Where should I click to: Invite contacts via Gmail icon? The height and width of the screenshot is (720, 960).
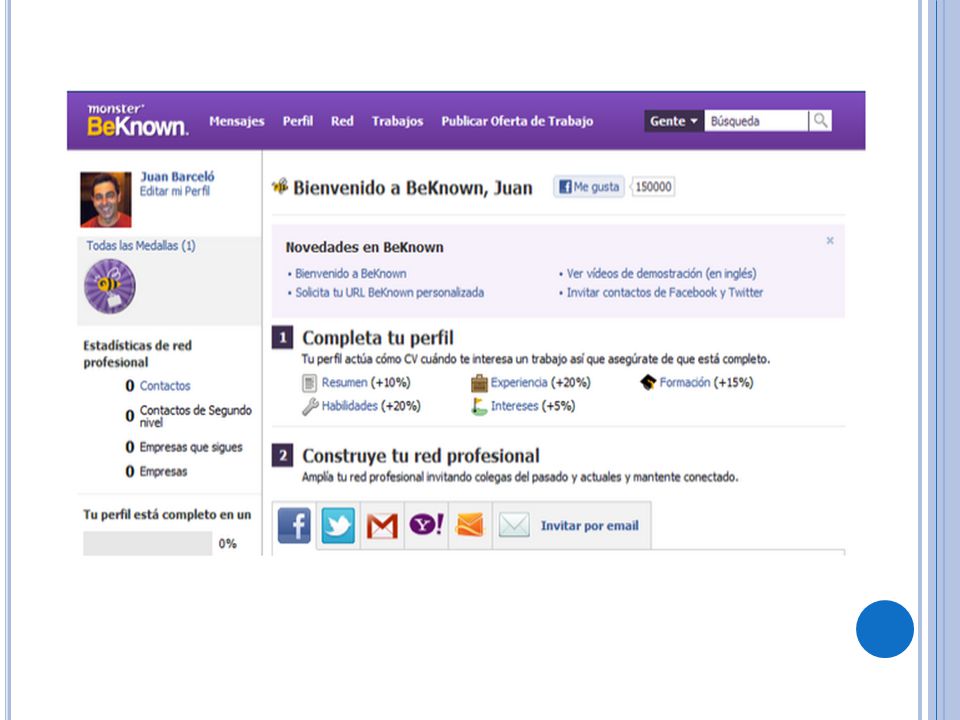point(382,525)
